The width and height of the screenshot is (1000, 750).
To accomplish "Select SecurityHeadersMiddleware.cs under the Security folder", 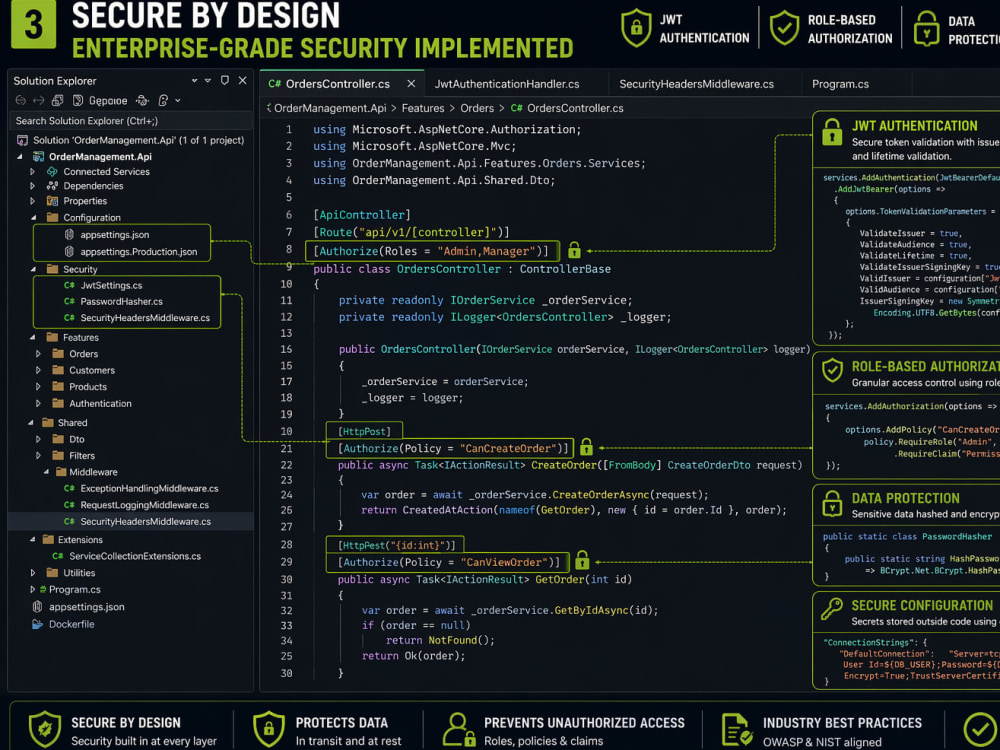I will click(145, 318).
